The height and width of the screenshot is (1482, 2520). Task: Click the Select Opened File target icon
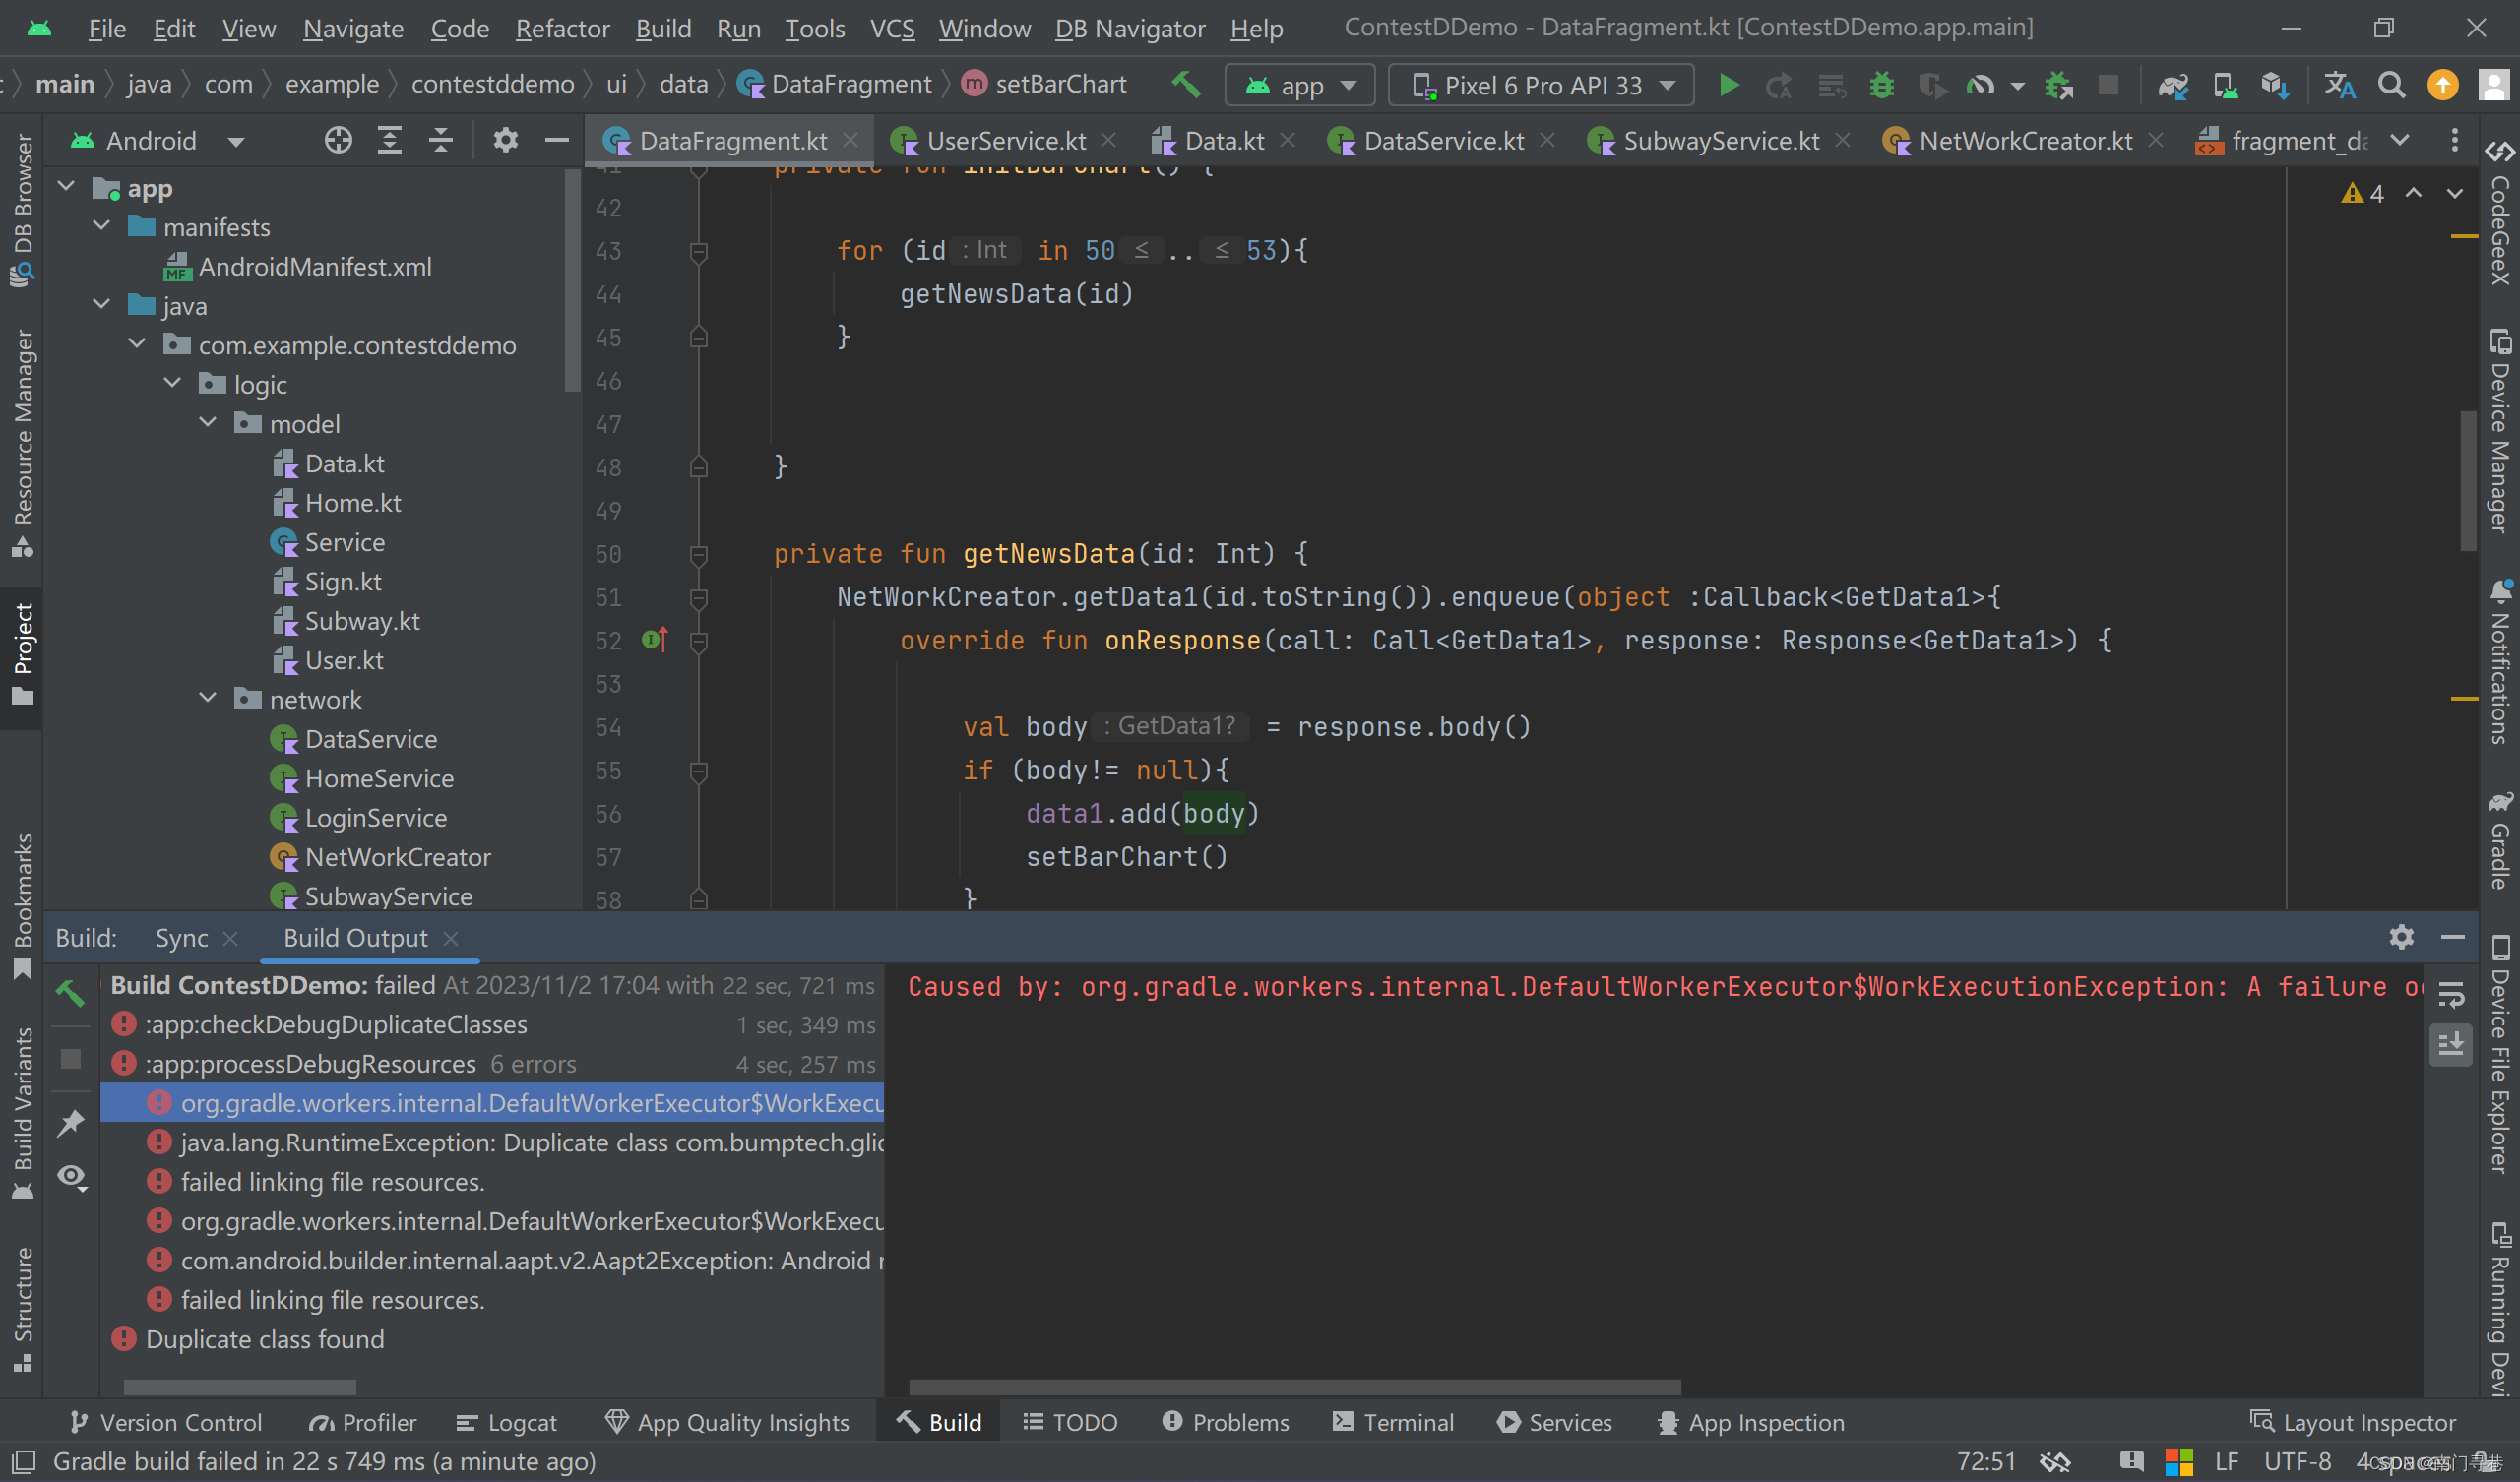tap(338, 140)
